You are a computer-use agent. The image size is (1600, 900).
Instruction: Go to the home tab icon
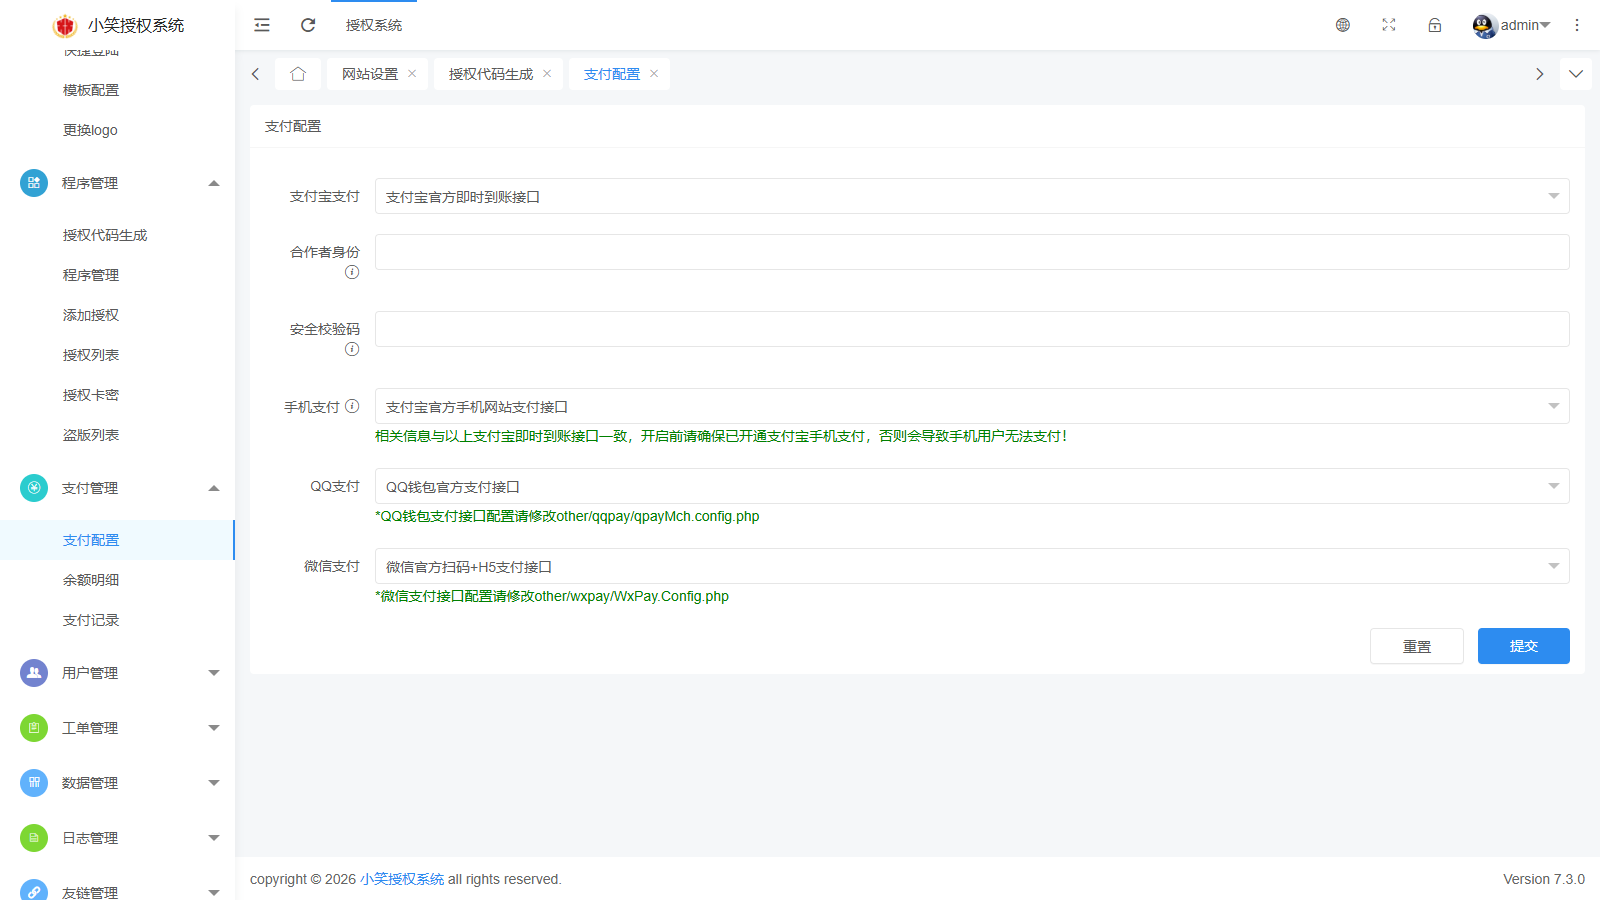[298, 74]
